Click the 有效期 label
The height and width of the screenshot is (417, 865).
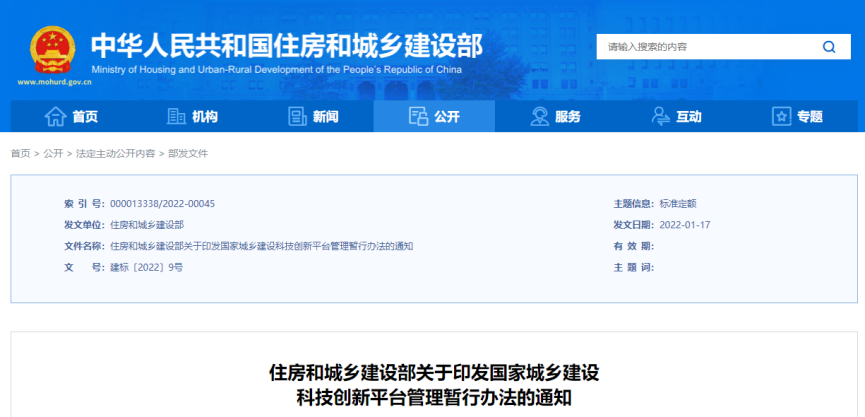tap(634, 246)
